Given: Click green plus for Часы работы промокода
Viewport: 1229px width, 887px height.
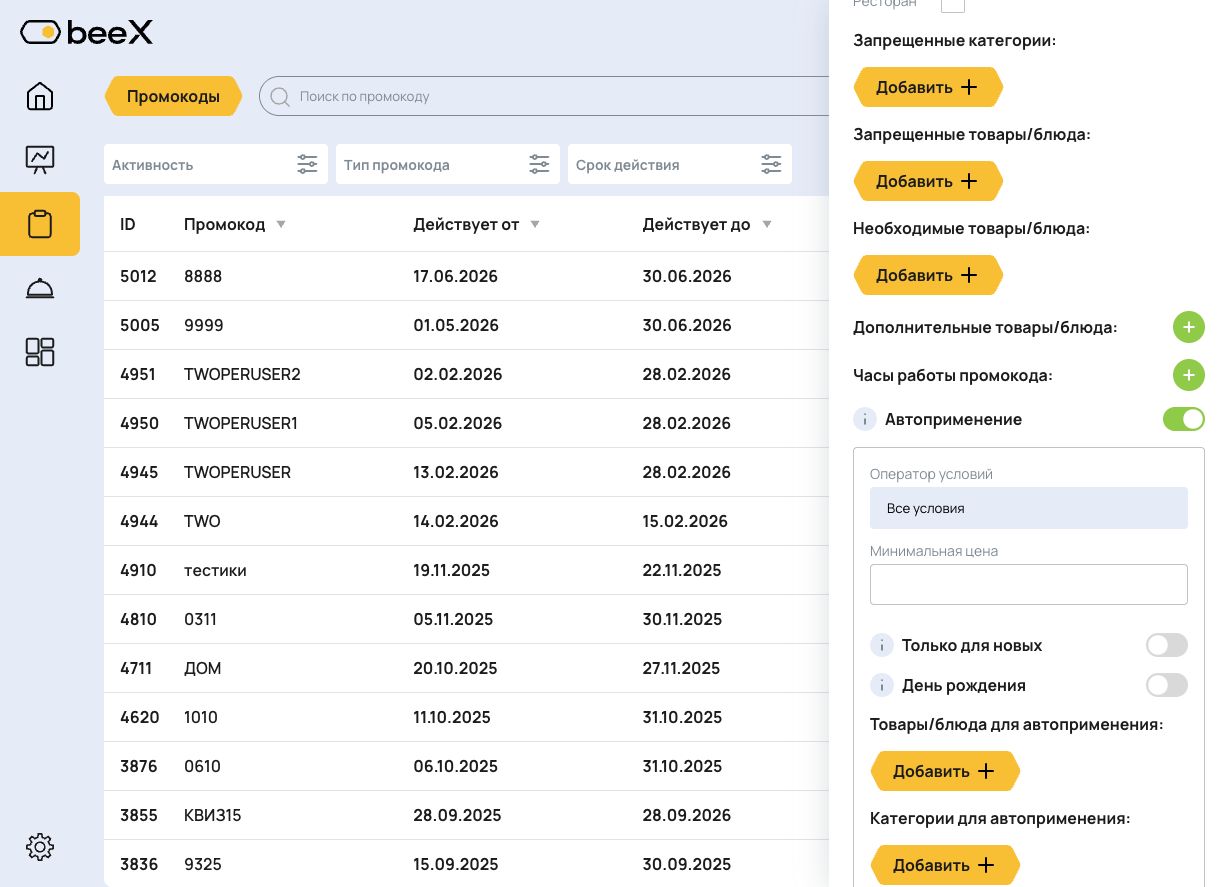Looking at the screenshot, I should (x=1188, y=375).
